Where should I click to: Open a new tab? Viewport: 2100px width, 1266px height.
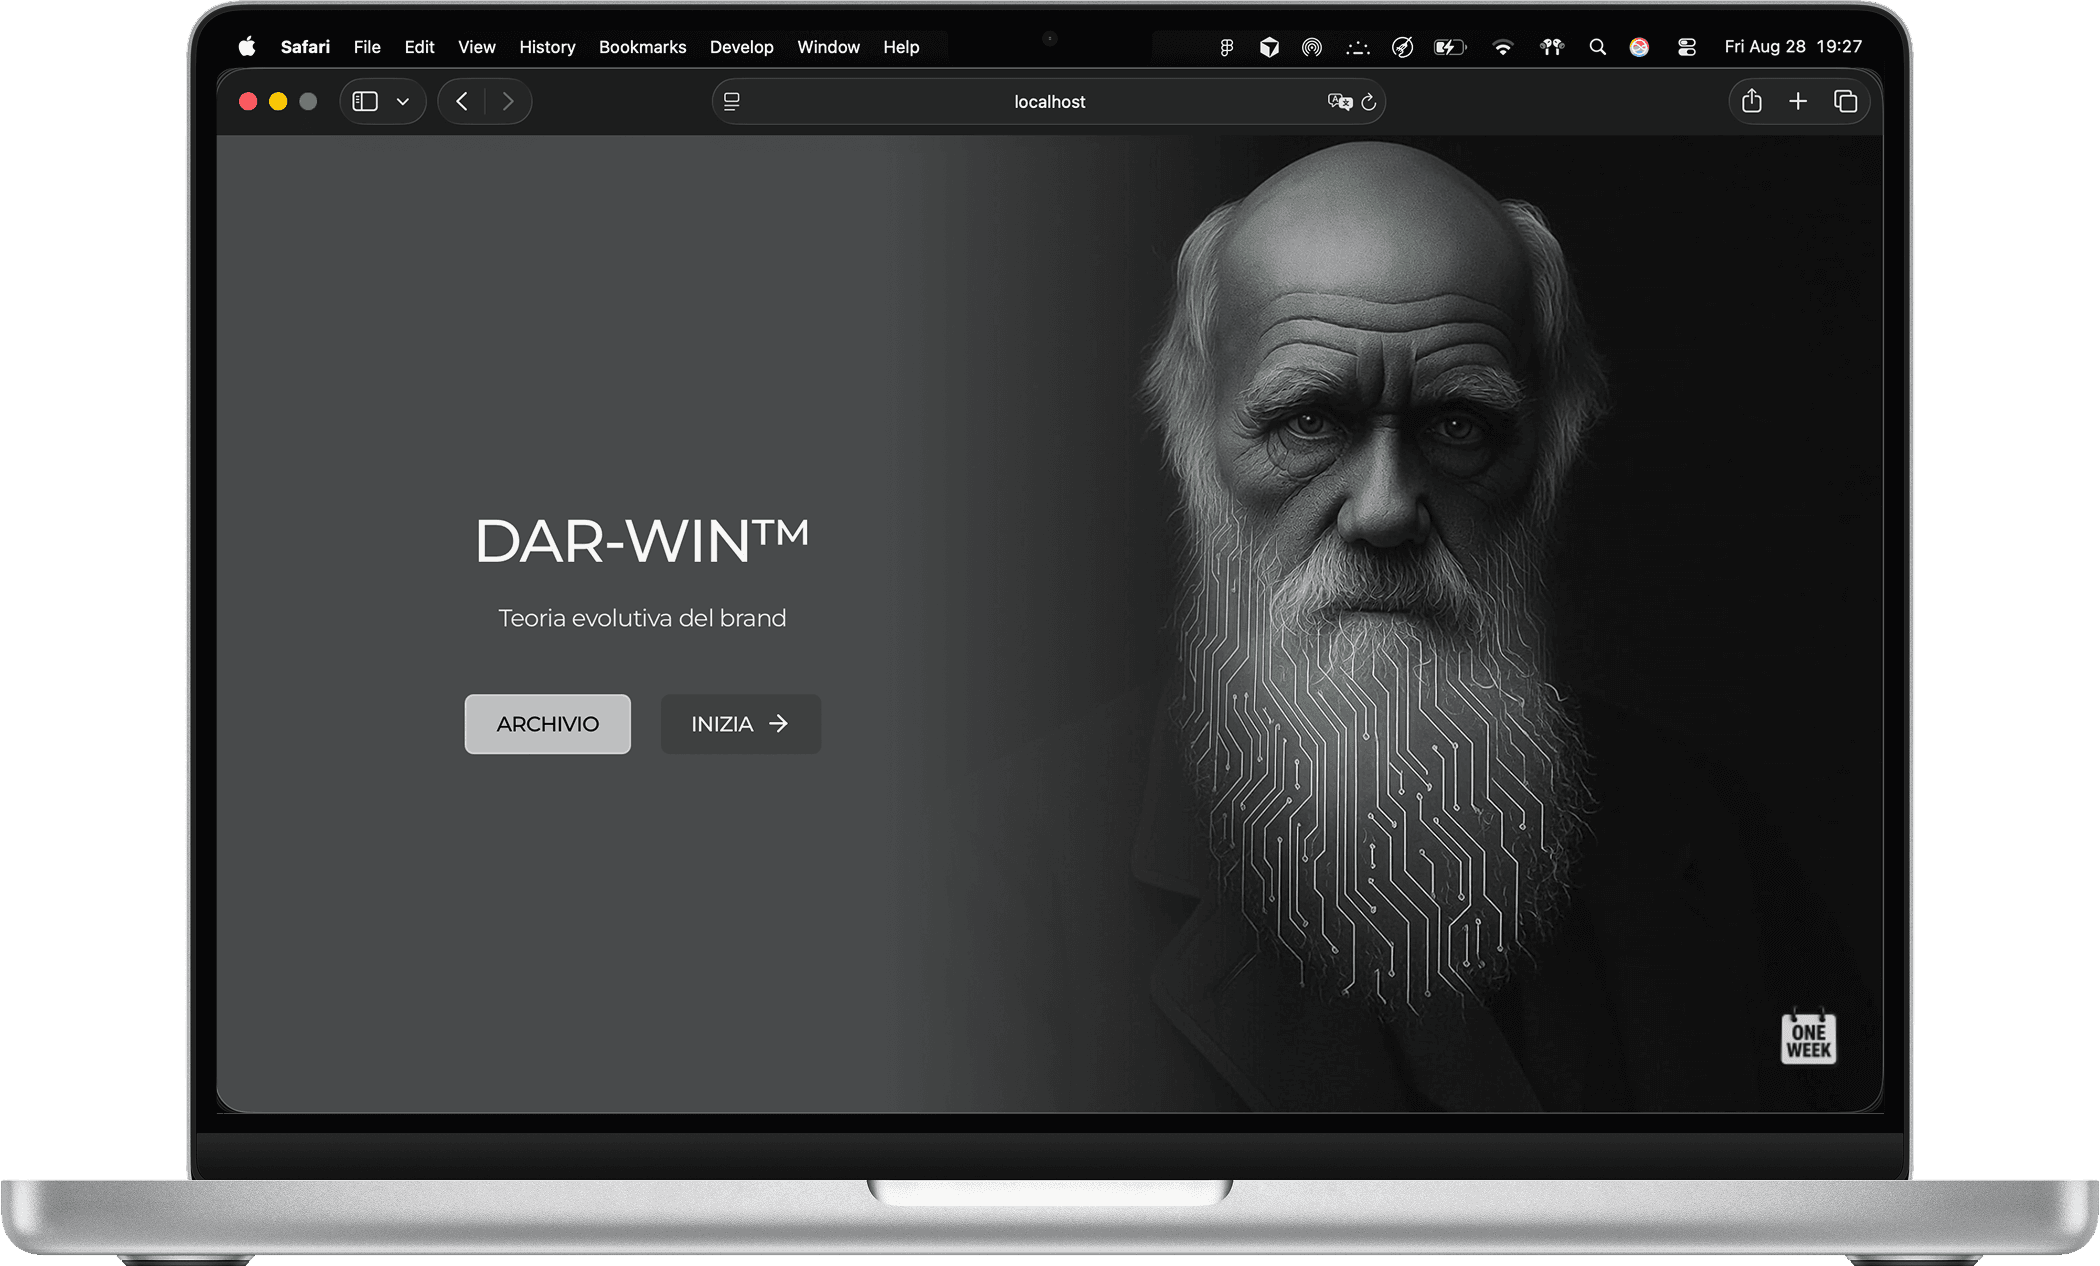click(1798, 101)
